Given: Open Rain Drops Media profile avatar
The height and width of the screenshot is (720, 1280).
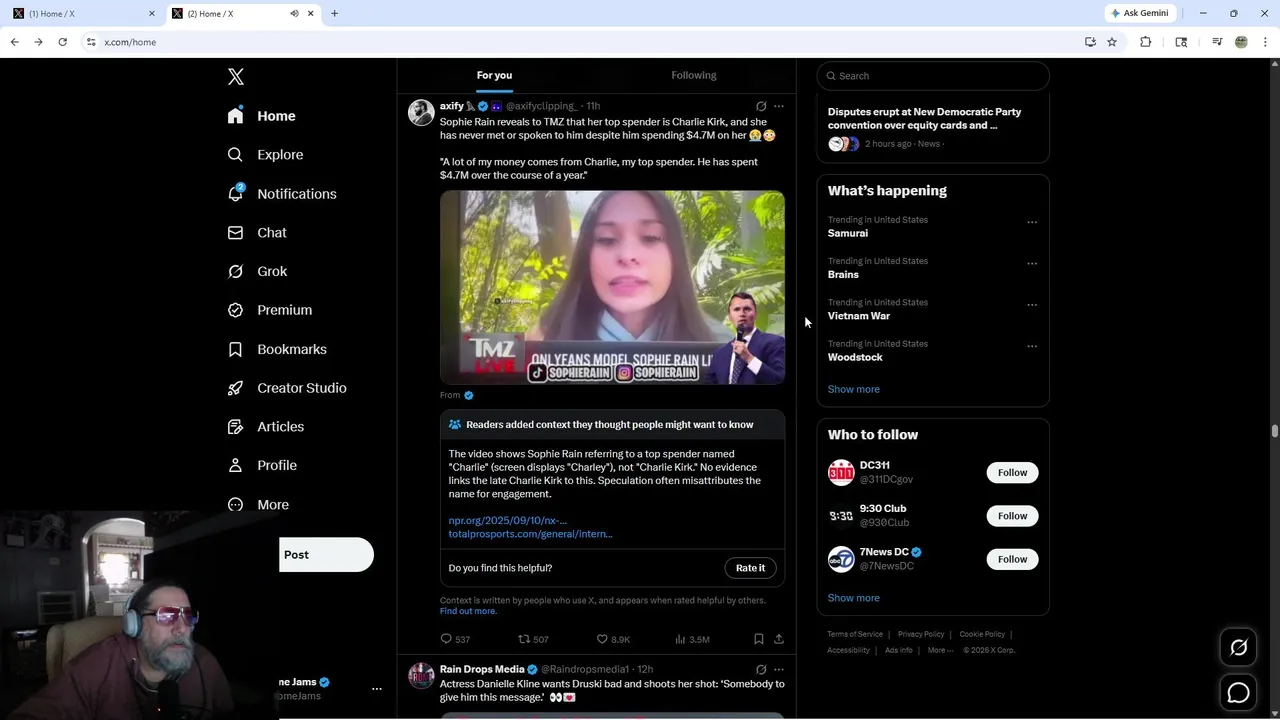Looking at the screenshot, I should pos(421,675).
